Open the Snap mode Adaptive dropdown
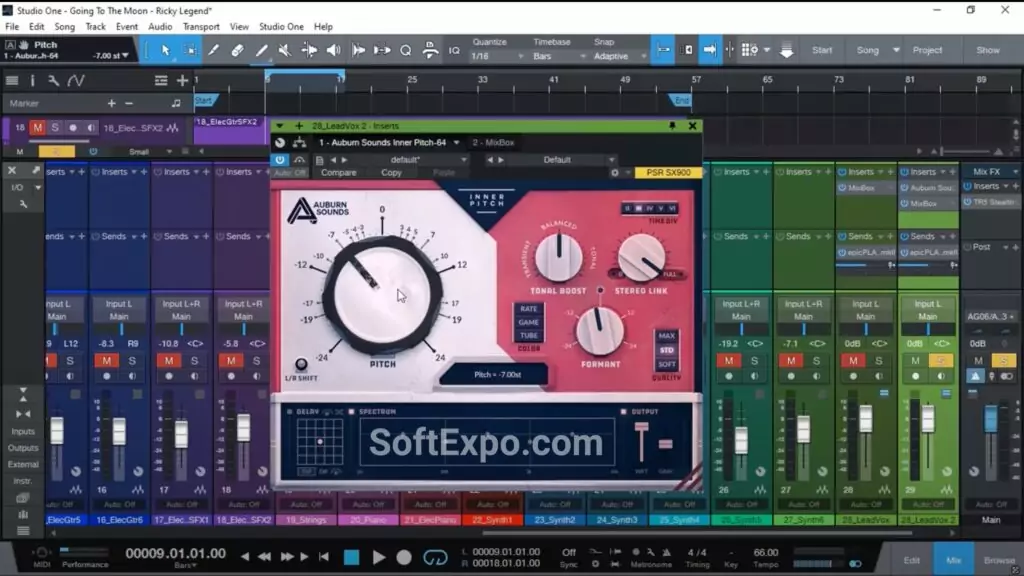This screenshot has width=1024, height=576. (x=617, y=57)
